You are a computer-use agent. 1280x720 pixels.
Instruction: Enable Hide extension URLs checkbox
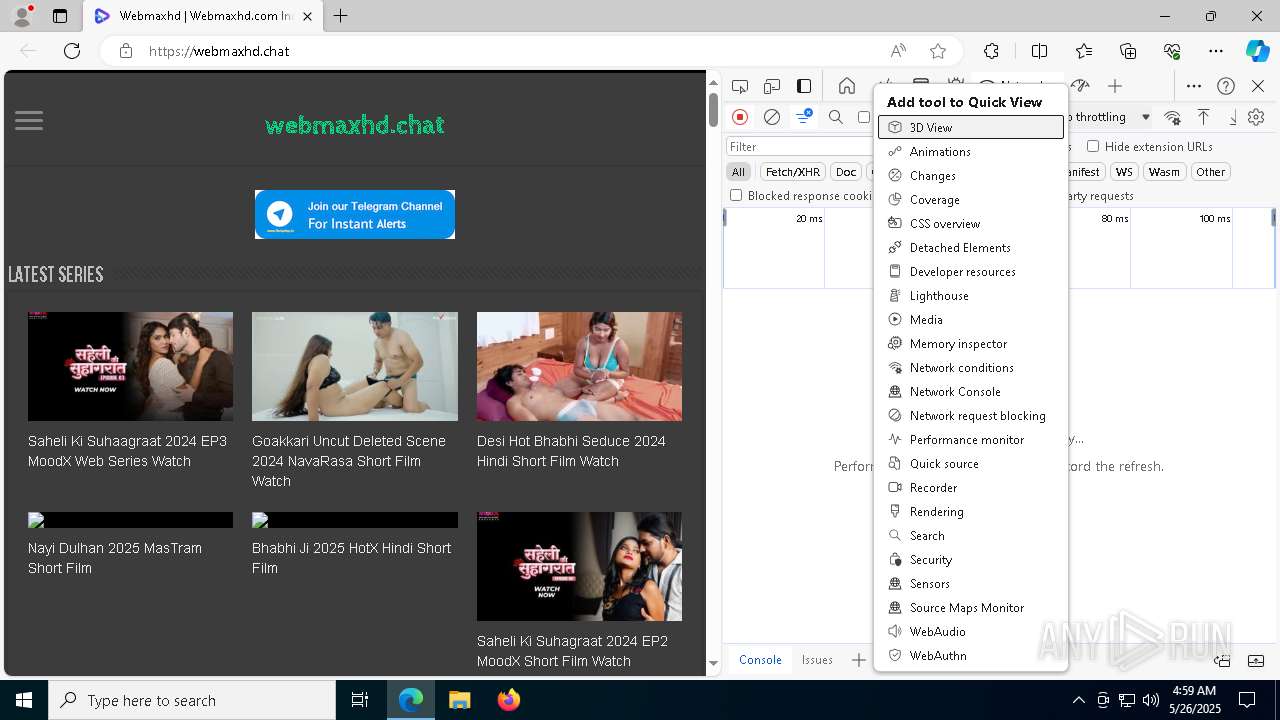1093,146
